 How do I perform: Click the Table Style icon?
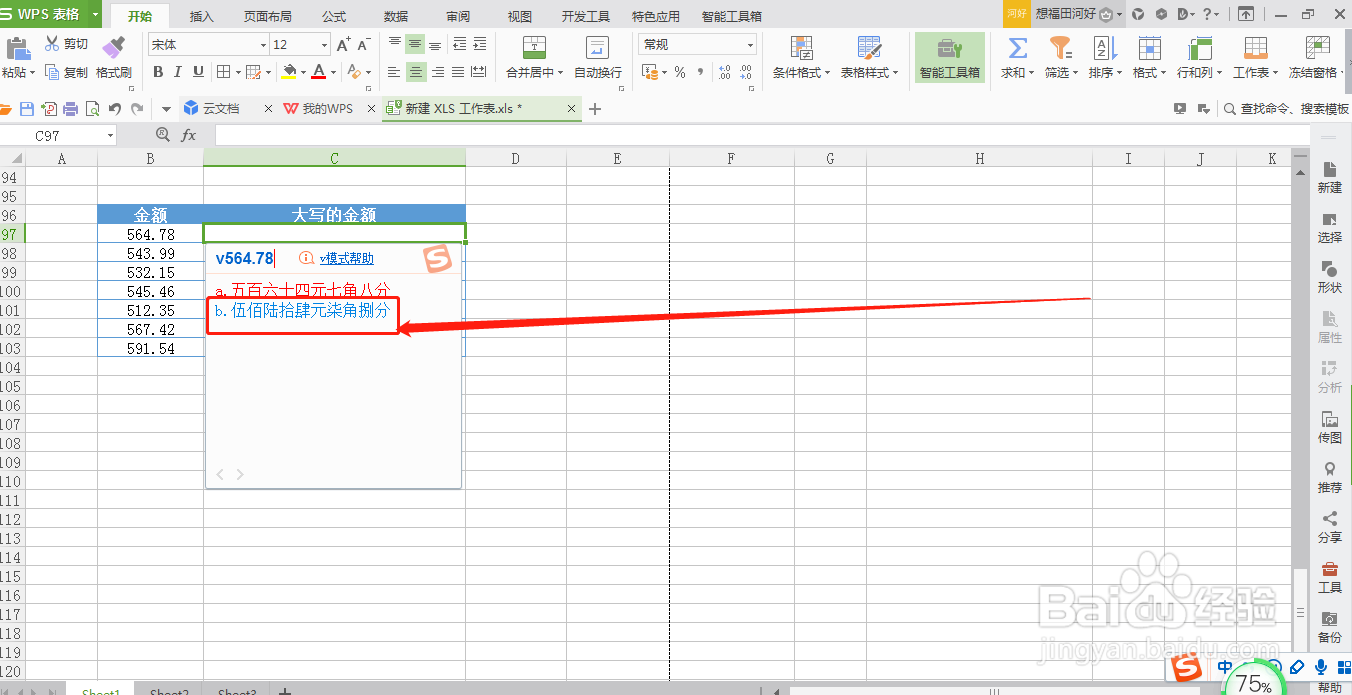tap(868, 48)
